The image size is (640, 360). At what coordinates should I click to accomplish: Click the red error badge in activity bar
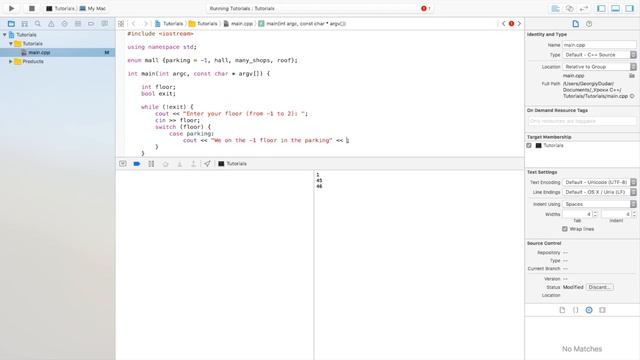(x=424, y=8)
